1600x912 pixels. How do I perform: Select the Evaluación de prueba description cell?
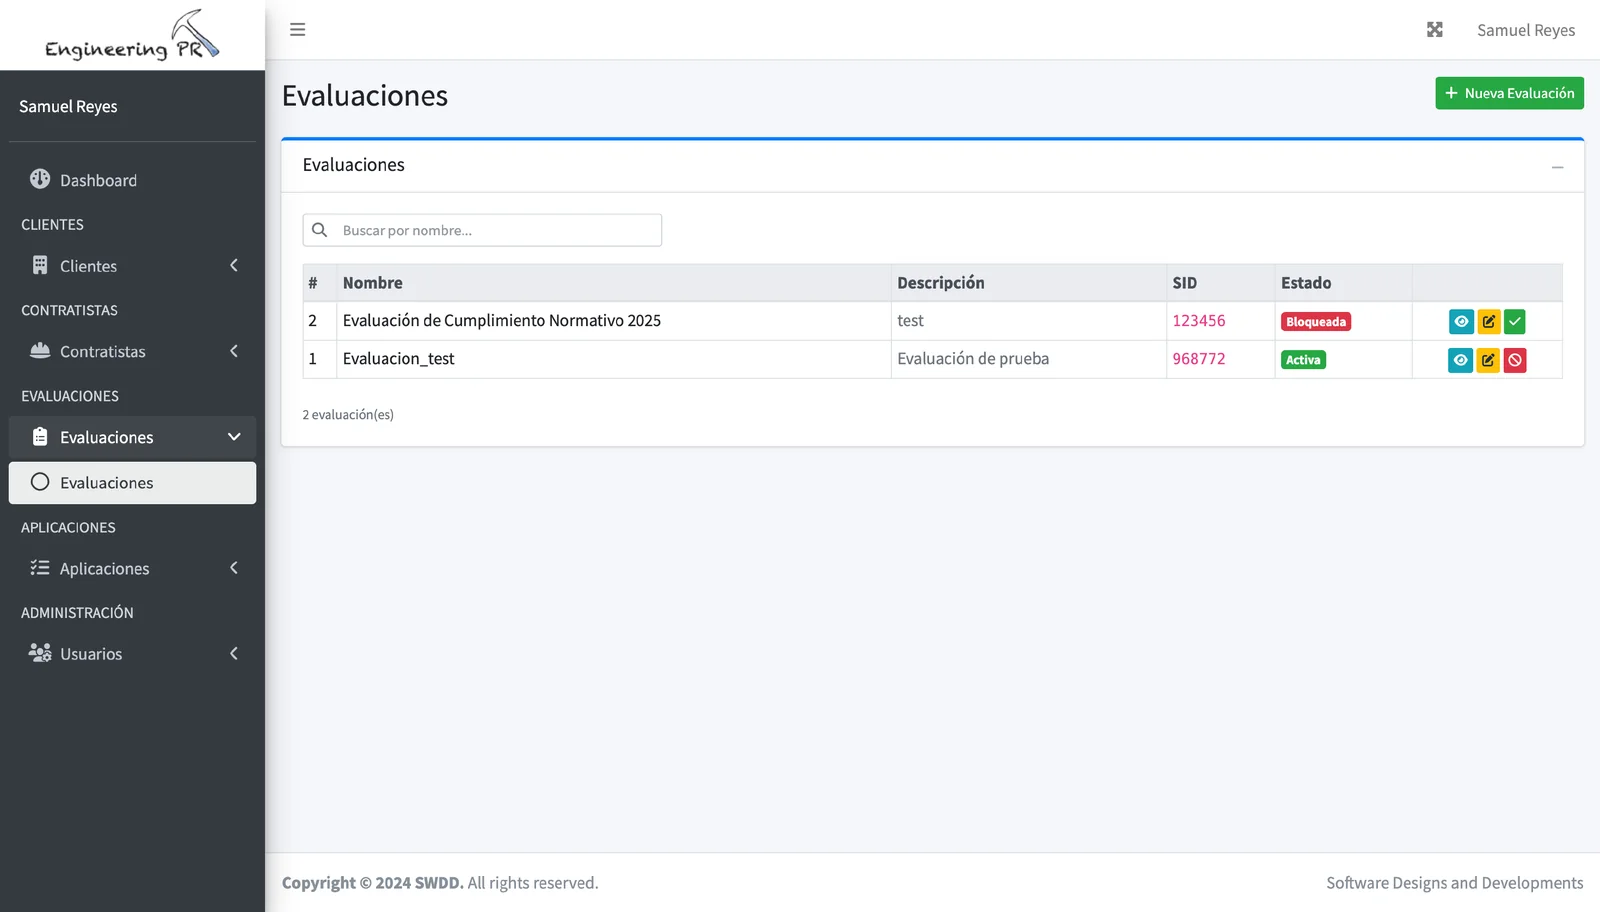pos(1029,359)
